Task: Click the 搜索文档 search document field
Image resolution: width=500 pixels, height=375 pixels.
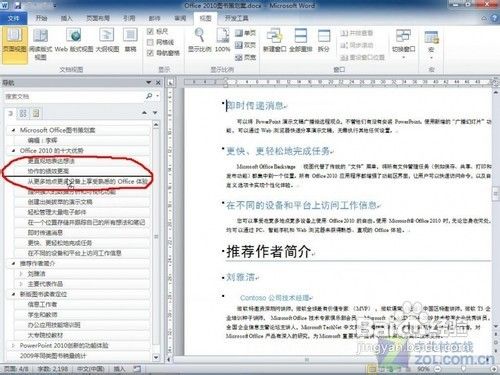Action: pyautogui.click(x=75, y=96)
